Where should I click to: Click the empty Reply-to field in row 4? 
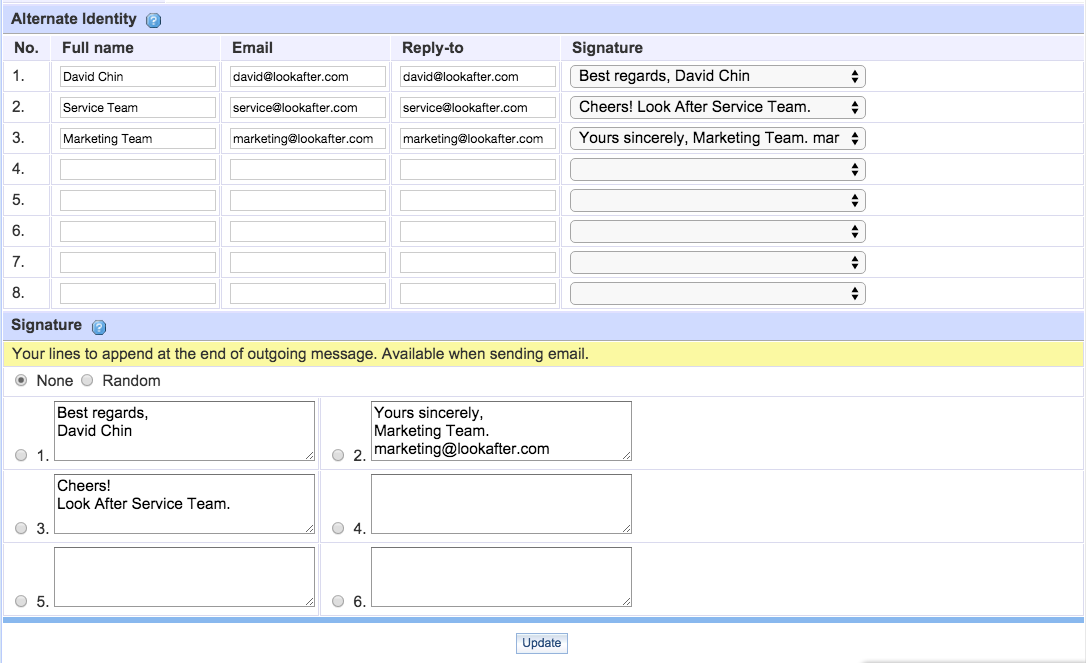tap(478, 170)
